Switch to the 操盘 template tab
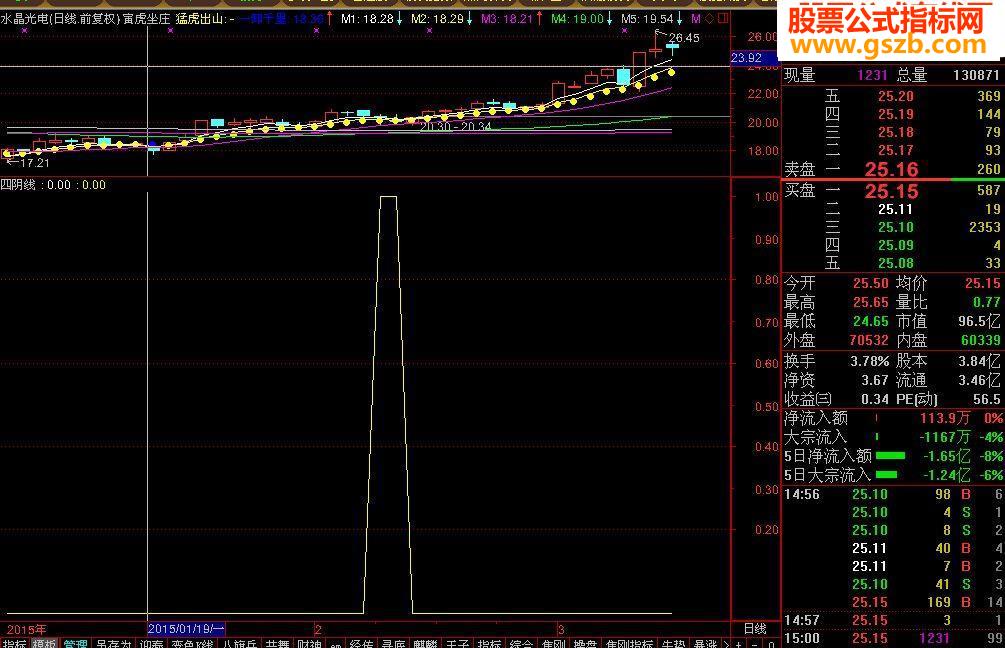The height and width of the screenshot is (648, 1005). pyautogui.click(x=585, y=643)
